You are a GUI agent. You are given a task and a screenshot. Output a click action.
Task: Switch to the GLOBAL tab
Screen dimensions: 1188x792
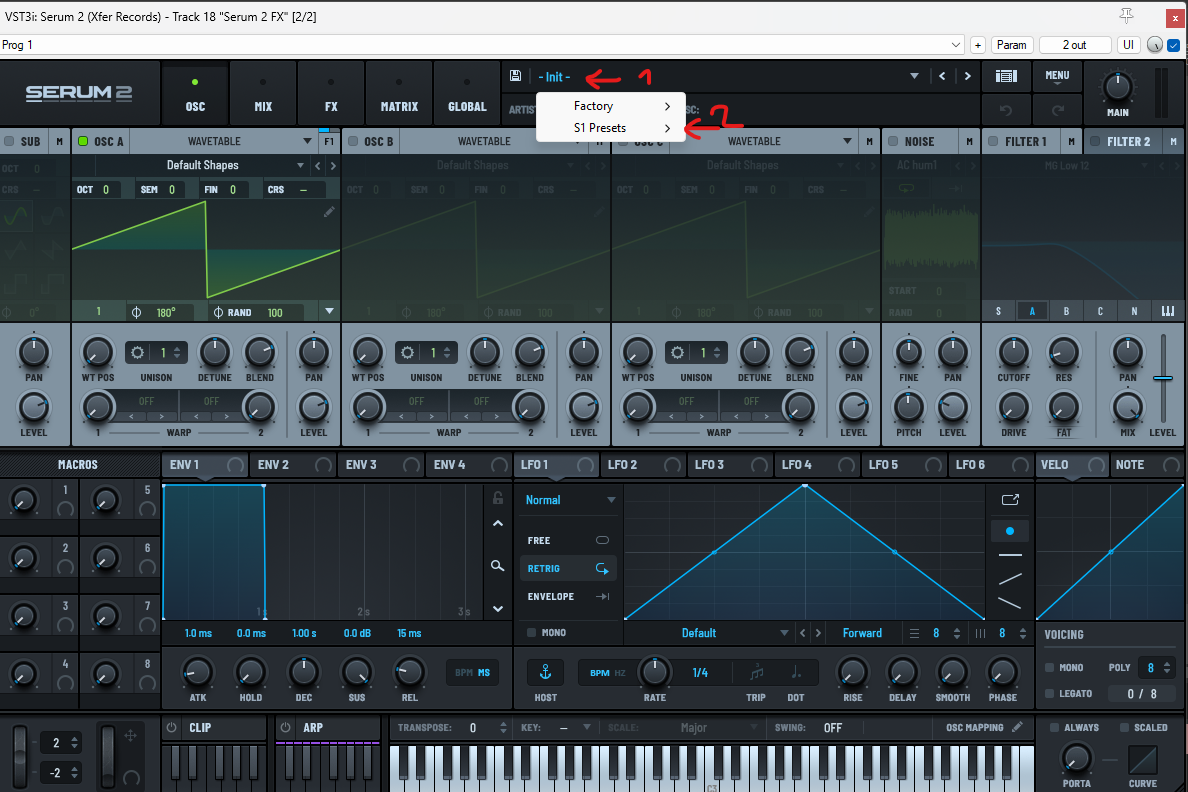467,94
